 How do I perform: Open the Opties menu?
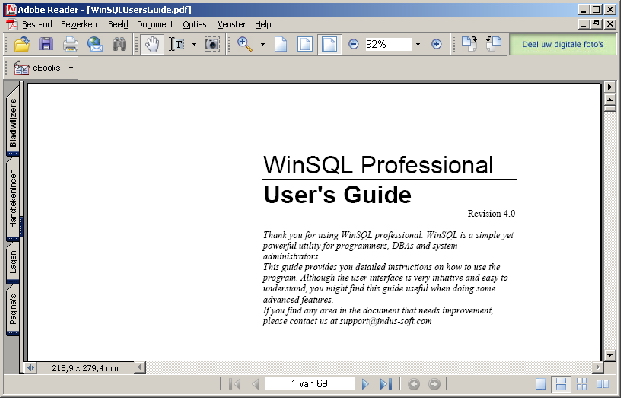tap(194, 25)
